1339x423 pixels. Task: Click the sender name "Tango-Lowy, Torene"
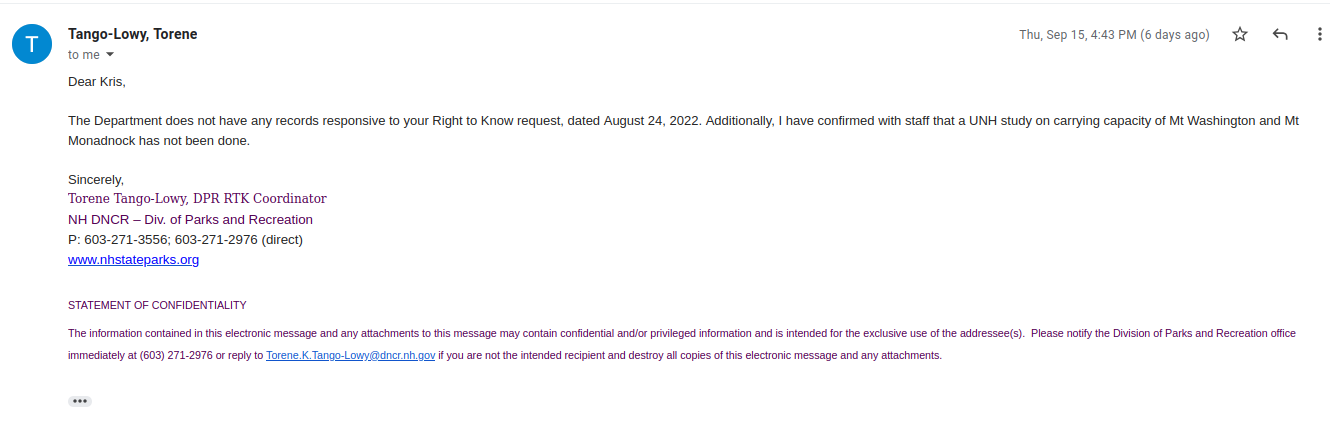(x=132, y=34)
